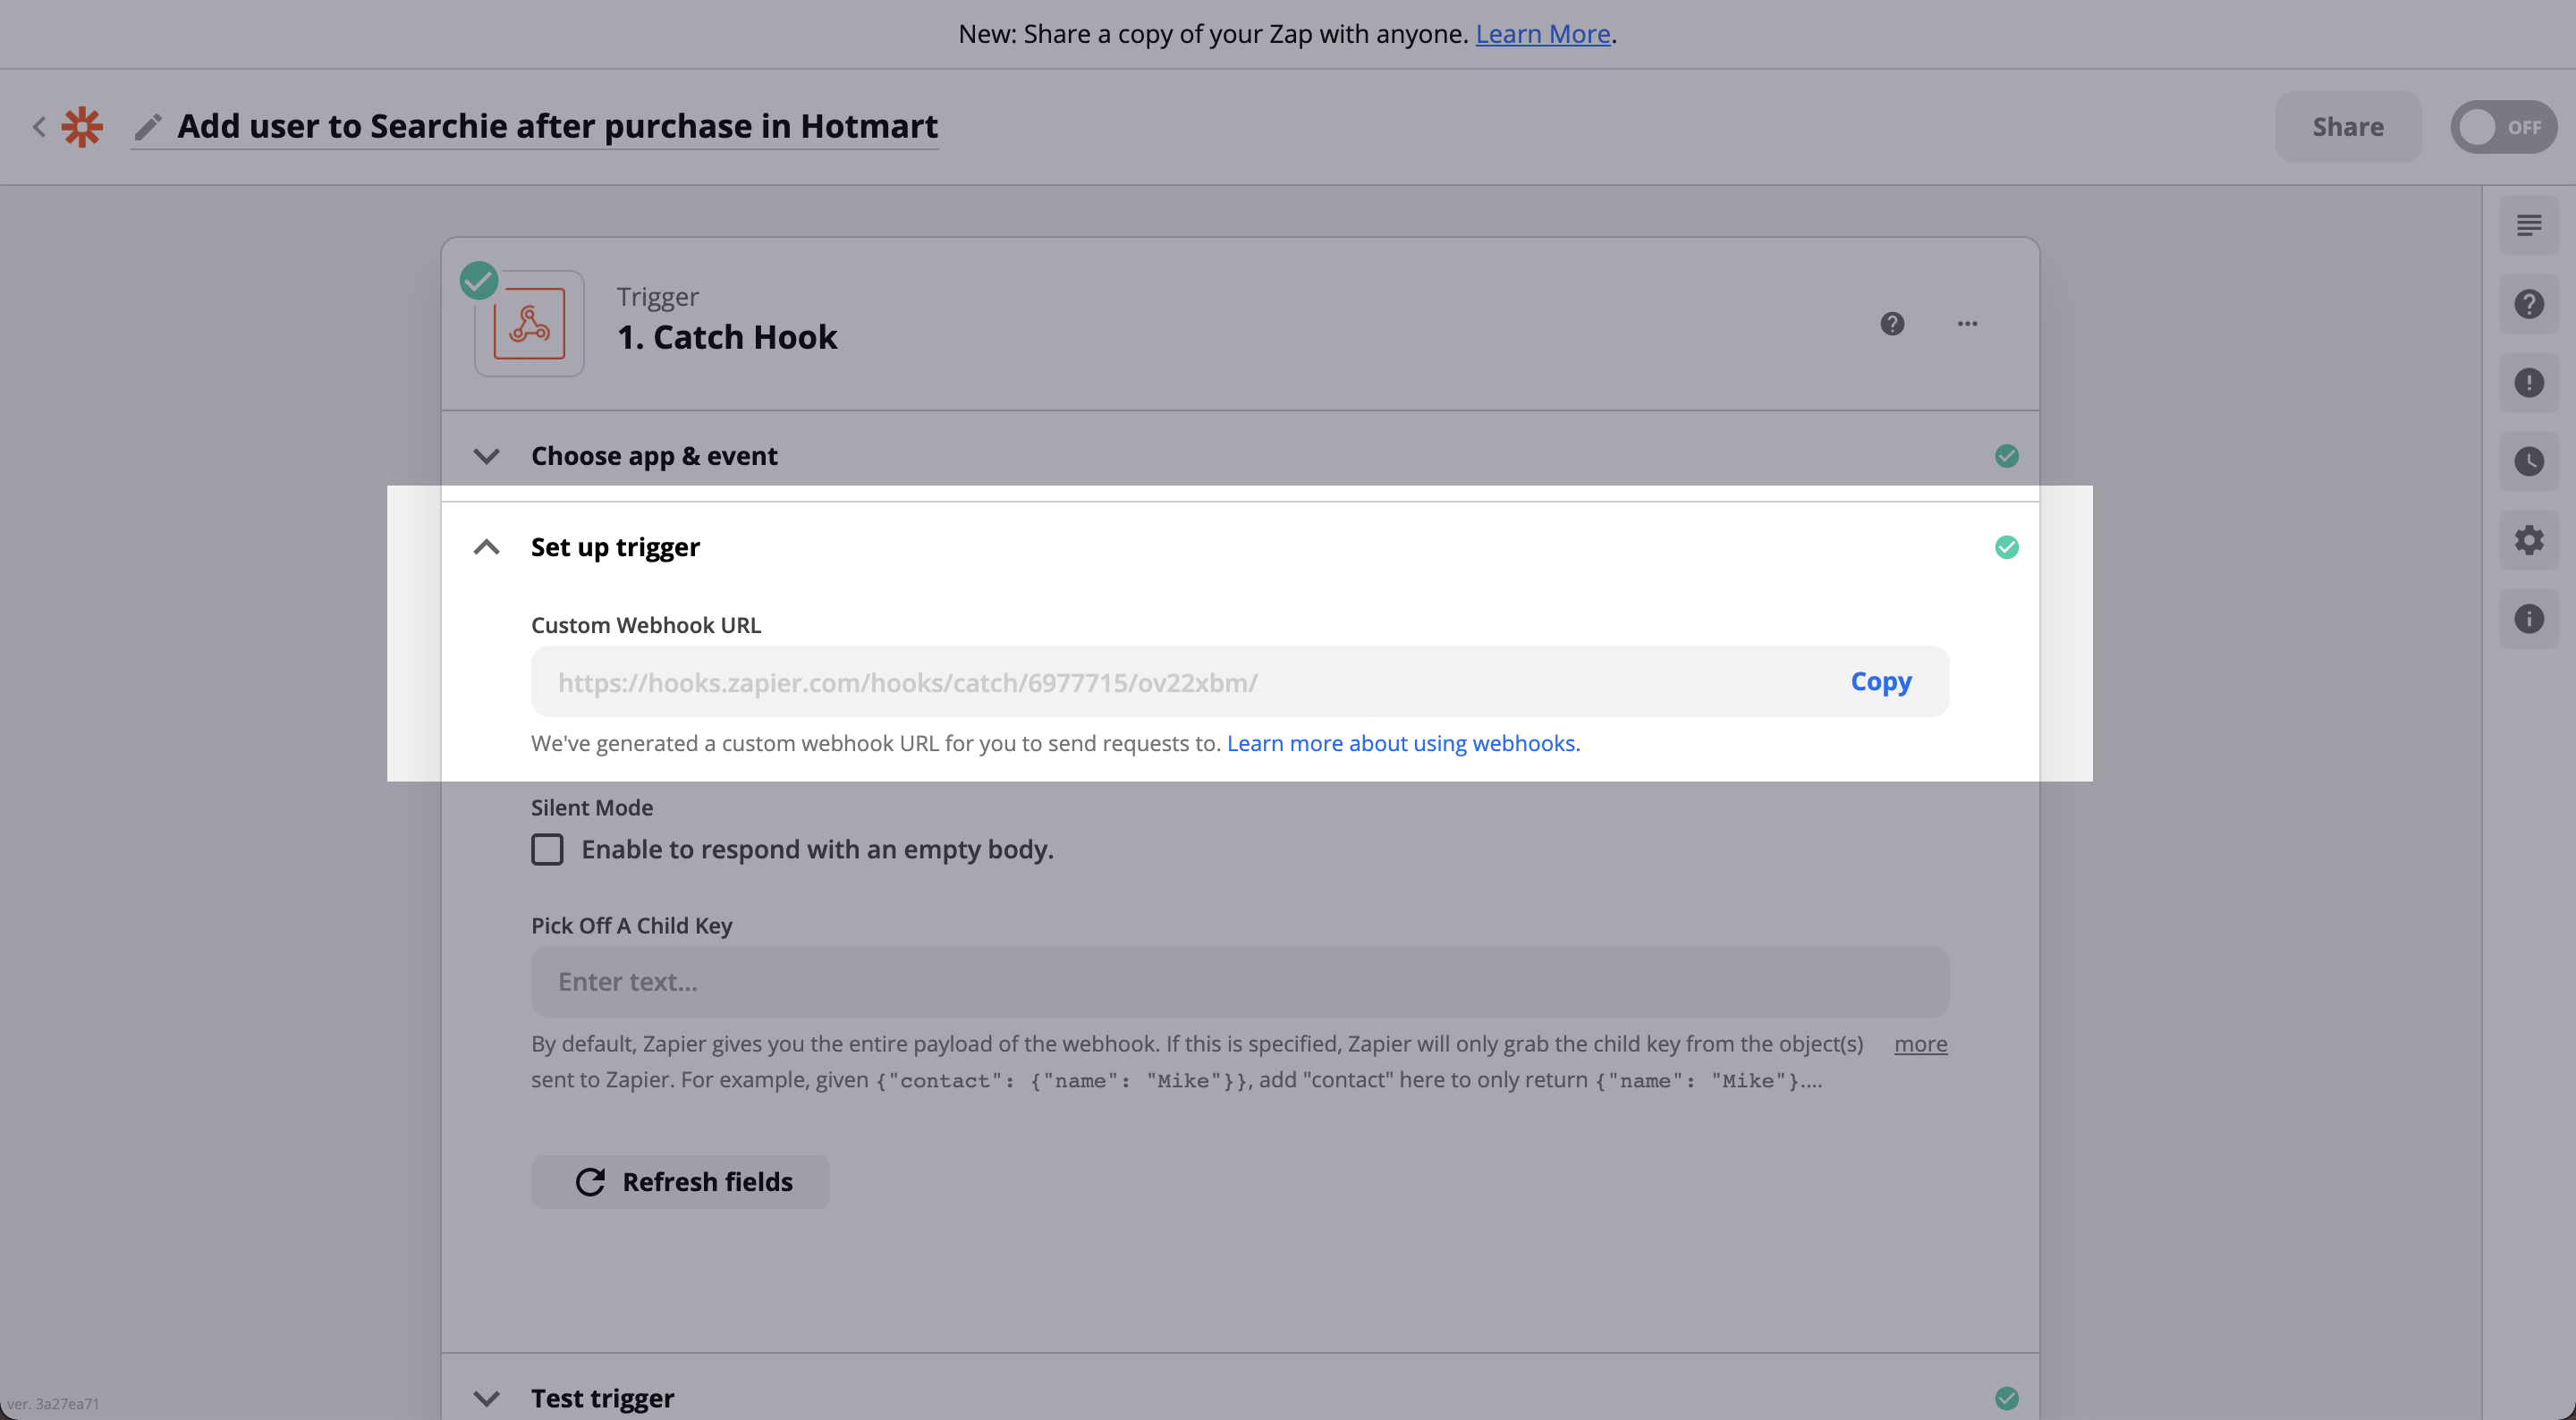
Task: Click the checkmark beside Test trigger
Action: (2006, 1398)
